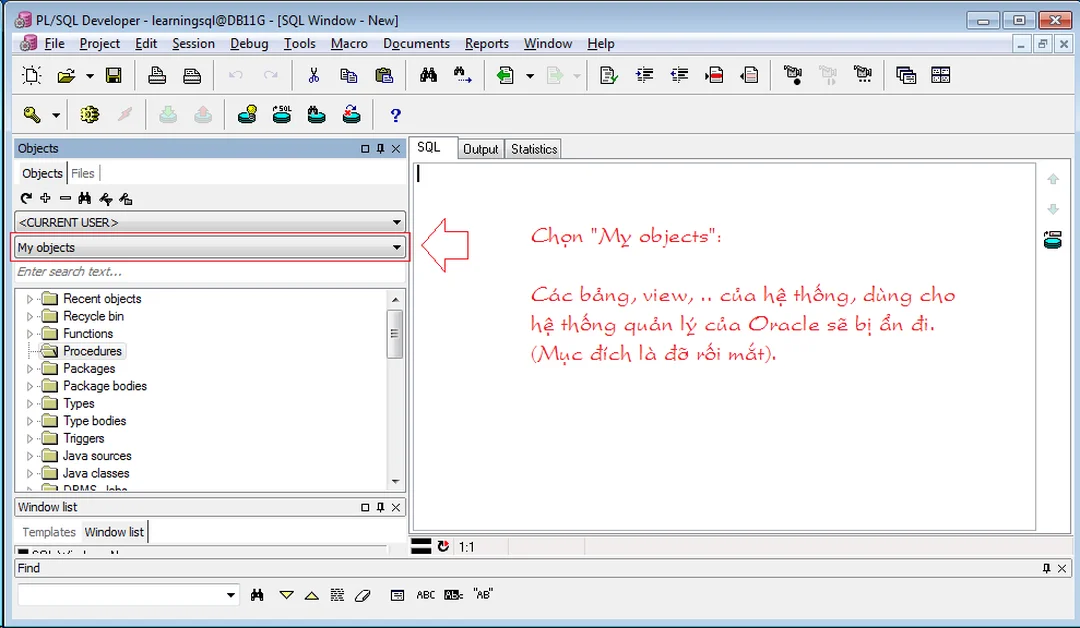Click the scroll down arrow in object tree
The height and width of the screenshot is (628, 1080).
(395, 481)
